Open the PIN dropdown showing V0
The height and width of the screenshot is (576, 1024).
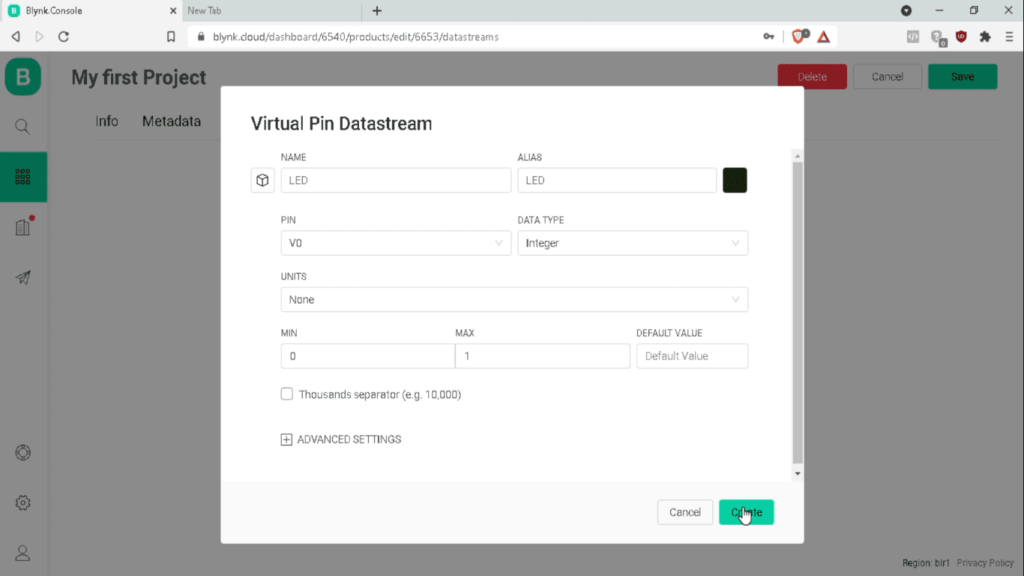[x=396, y=243]
